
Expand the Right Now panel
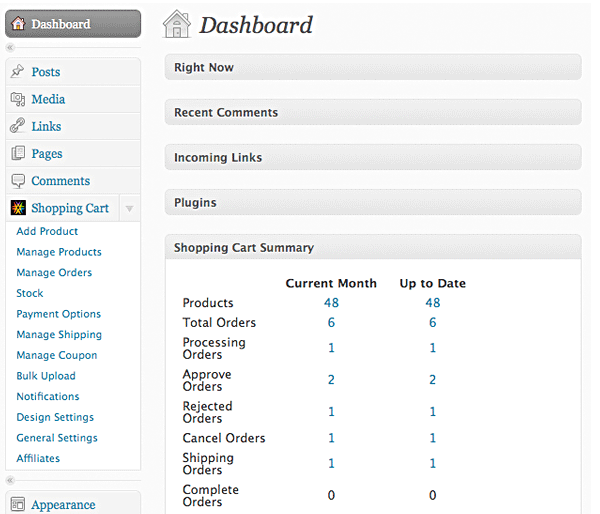pyautogui.click(x=373, y=67)
